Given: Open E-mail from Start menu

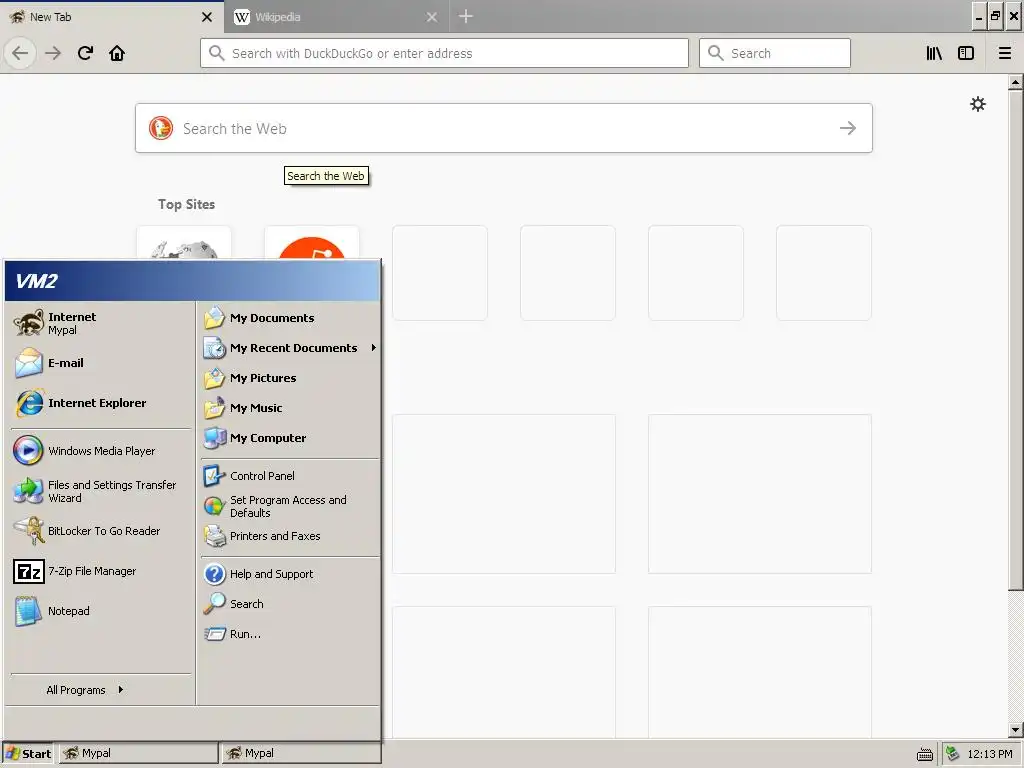Looking at the screenshot, I should pyautogui.click(x=101, y=363).
